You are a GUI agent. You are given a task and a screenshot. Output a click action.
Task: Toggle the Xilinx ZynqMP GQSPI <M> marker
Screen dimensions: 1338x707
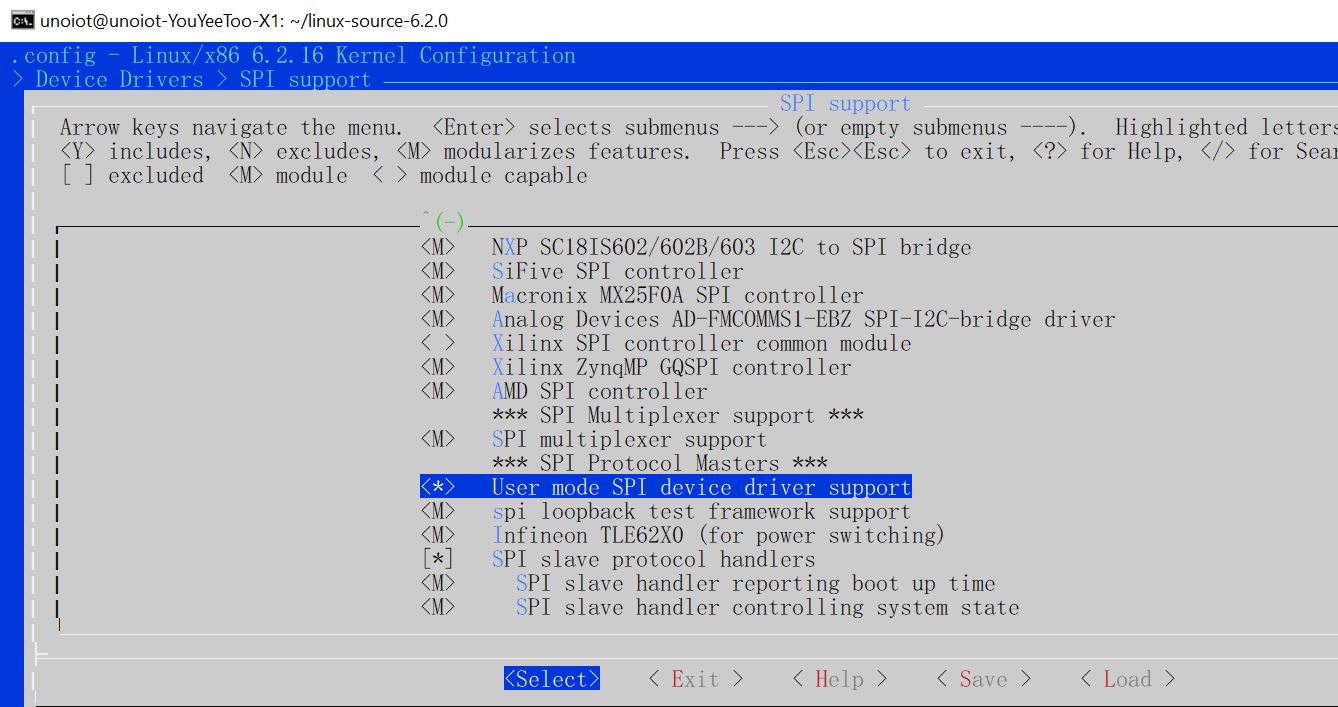tap(438, 367)
